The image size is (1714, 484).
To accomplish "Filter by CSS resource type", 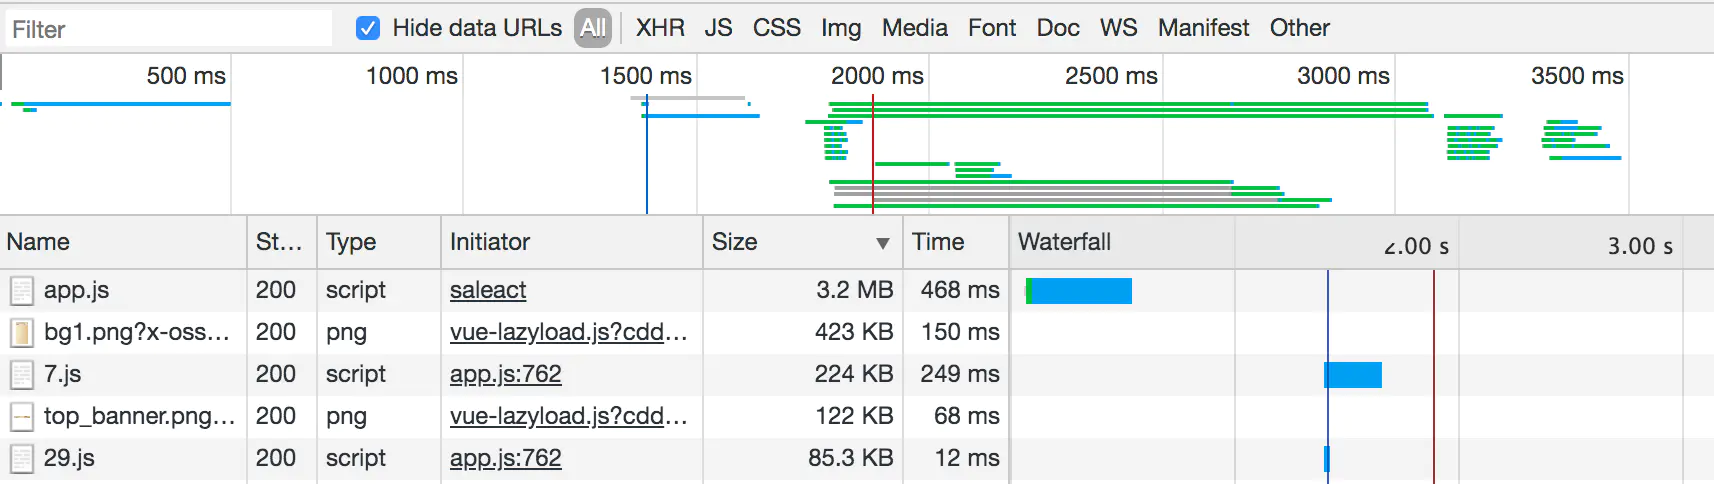I will [776, 28].
